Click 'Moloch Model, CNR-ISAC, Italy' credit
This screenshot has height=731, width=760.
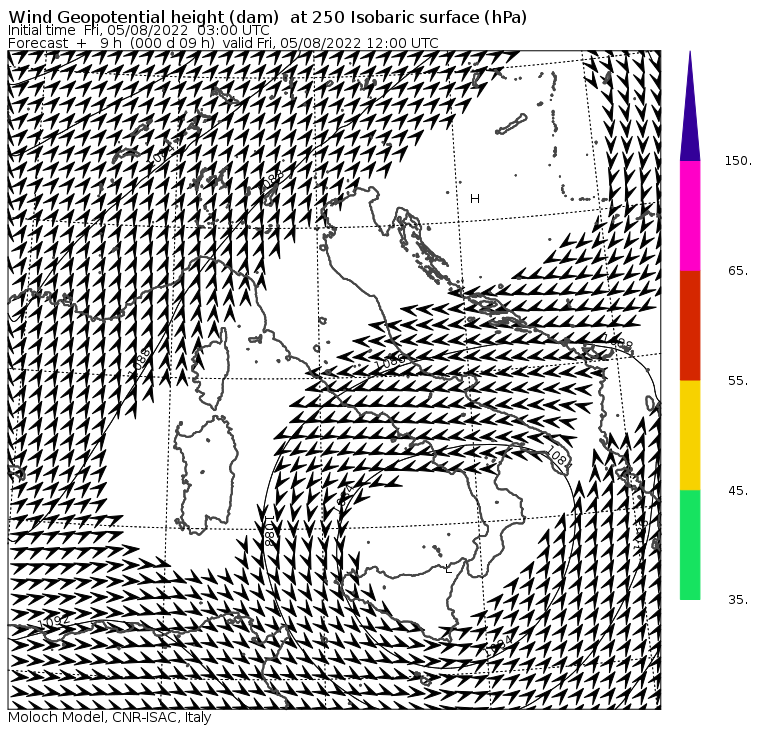pyautogui.click(x=110, y=717)
